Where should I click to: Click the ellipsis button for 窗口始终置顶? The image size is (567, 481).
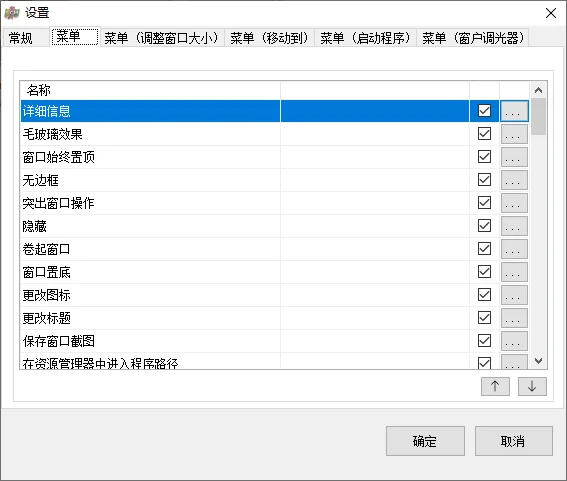pos(514,157)
